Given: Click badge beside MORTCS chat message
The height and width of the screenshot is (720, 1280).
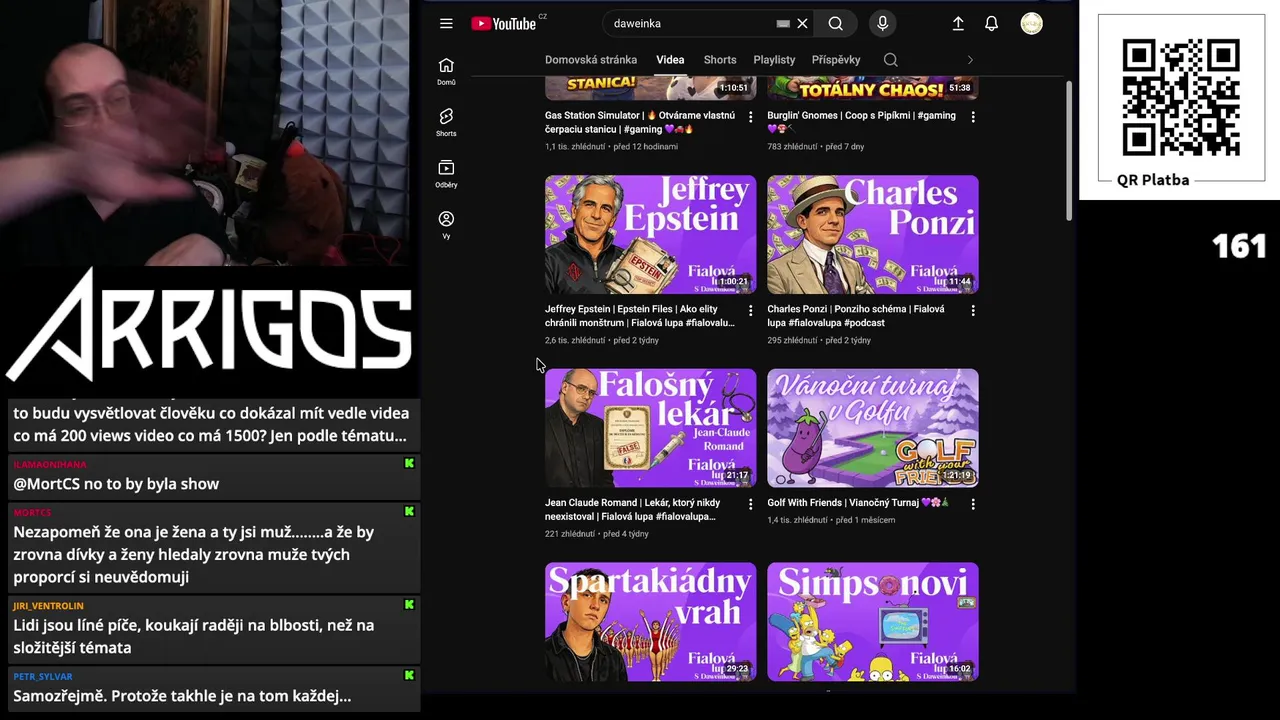Looking at the screenshot, I should click(409, 512).
